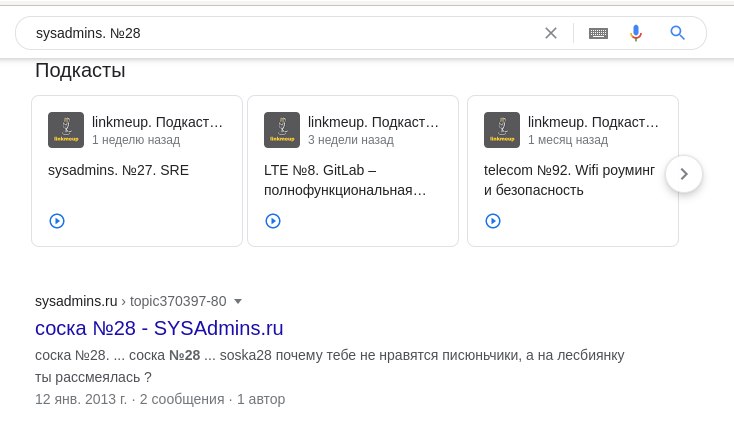Click linkmeup. Подкаст… name on the first card
The height and width of the screenshot is (441, 734).
click(x=157, y=122)
